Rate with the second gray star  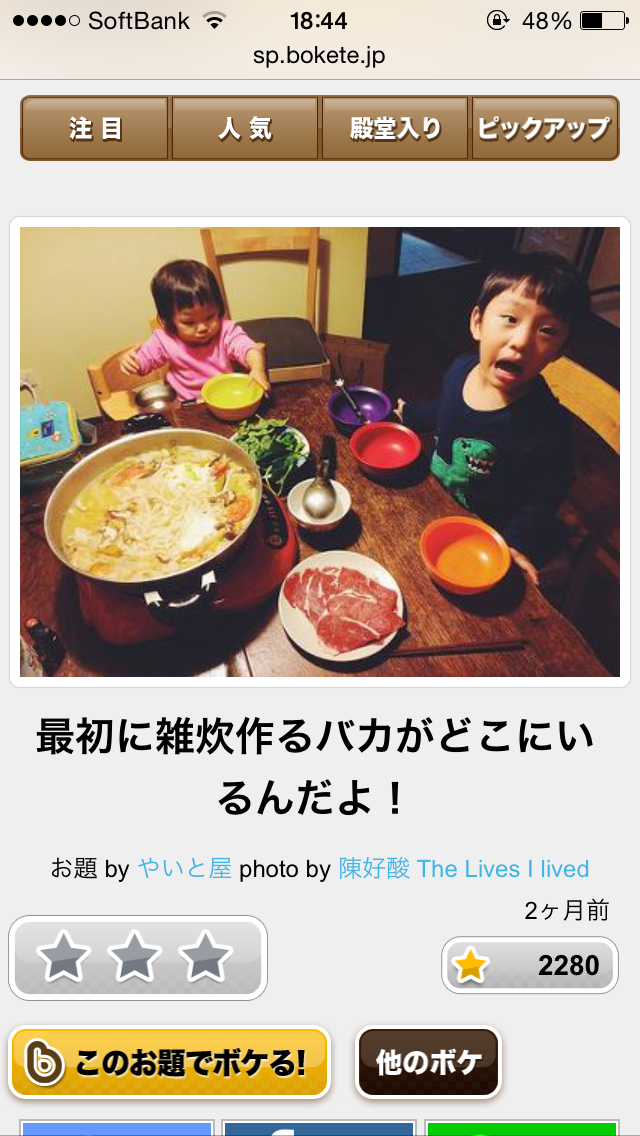point(135,958)
